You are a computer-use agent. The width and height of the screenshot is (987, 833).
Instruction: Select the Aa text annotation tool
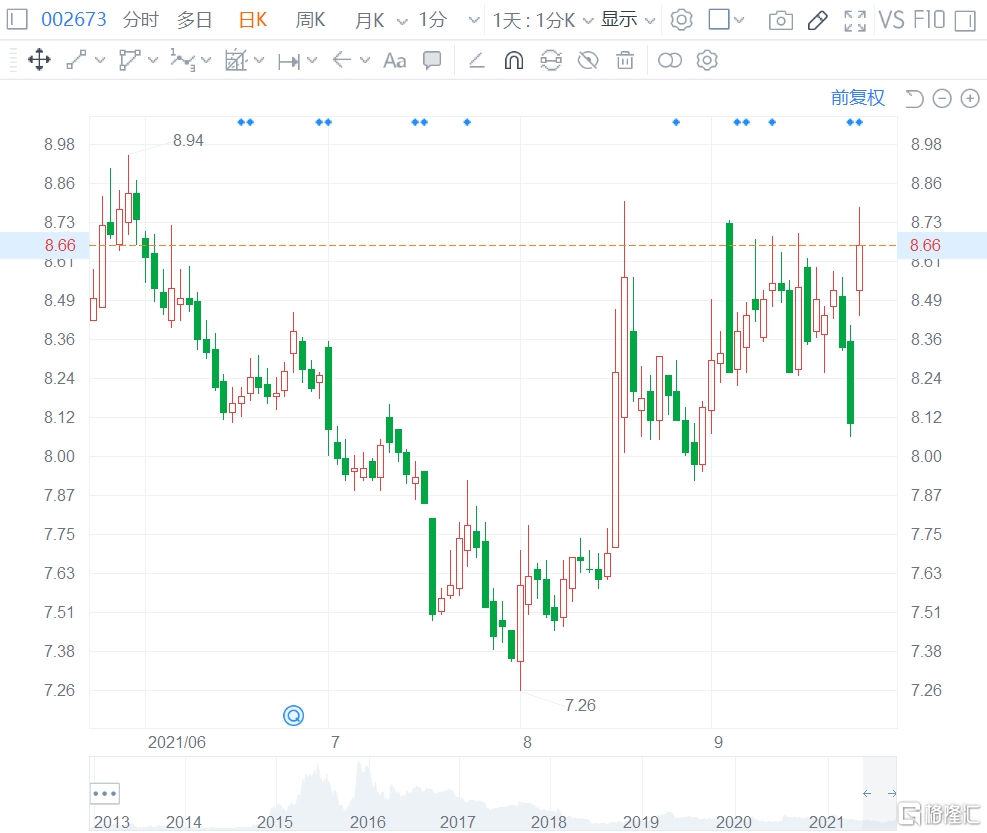tap(395, 61)
